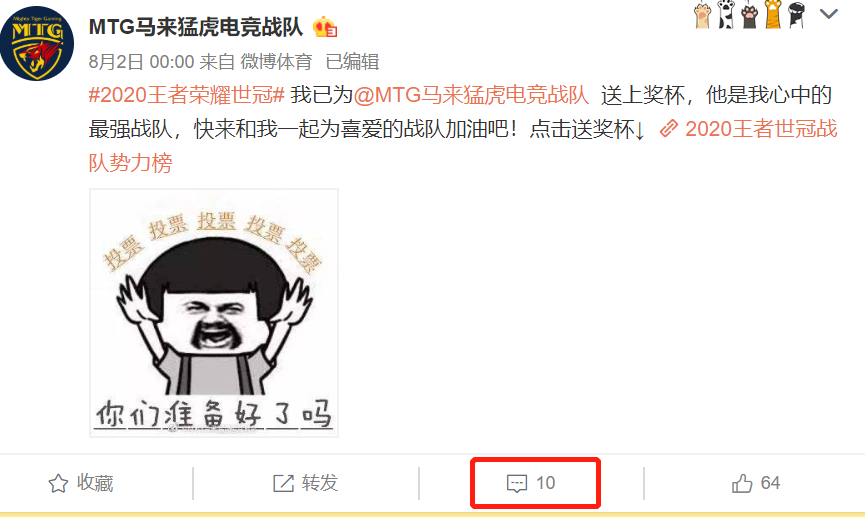Toggle the thumbs-up like icon

[x=742, y=483]
